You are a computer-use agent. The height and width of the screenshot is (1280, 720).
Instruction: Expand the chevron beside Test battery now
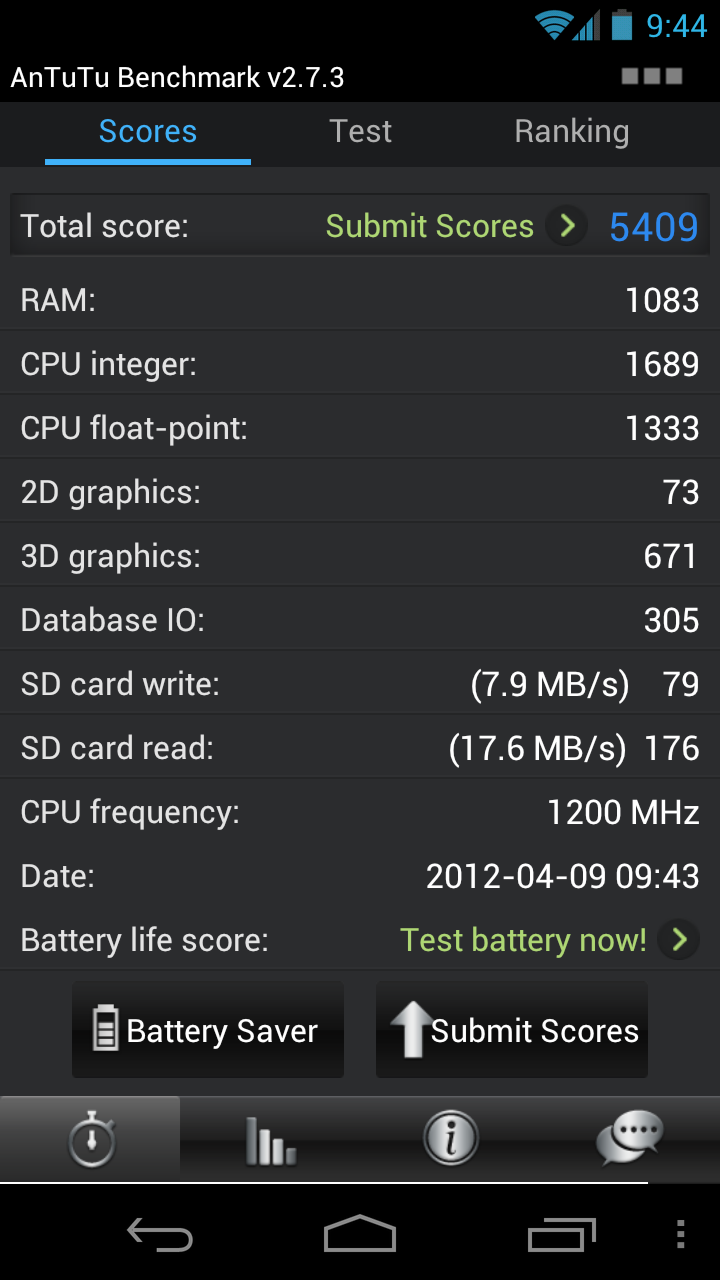click(x=679, y=940)
